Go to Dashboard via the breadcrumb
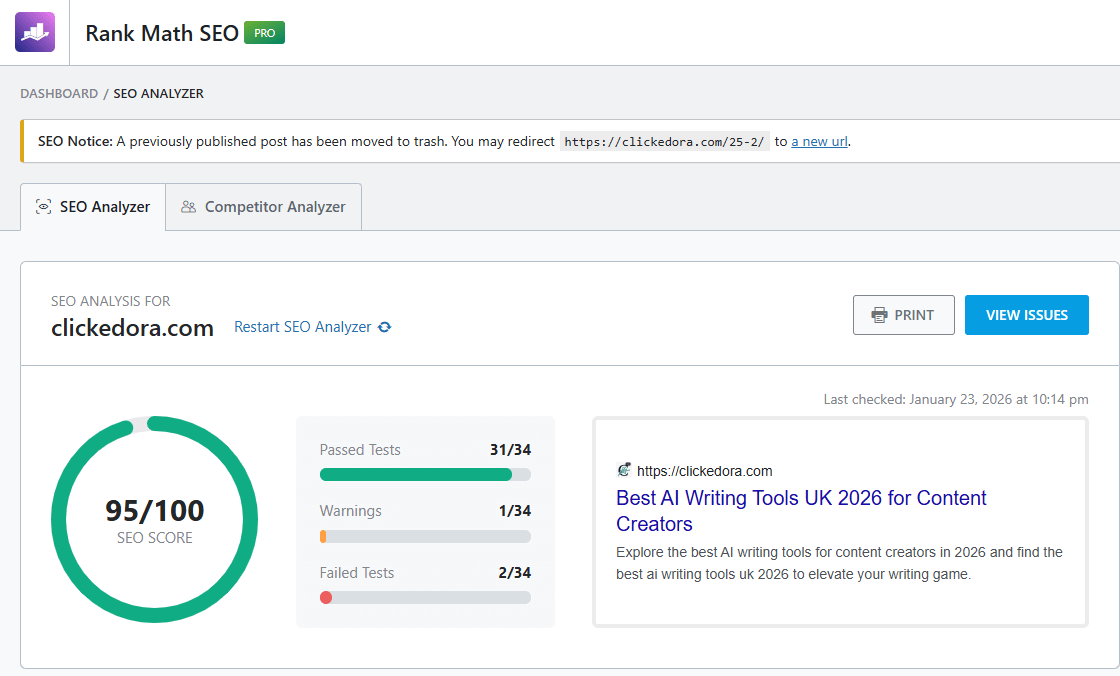The width and height of the screenshot is (1120, 676). (59, 93)
